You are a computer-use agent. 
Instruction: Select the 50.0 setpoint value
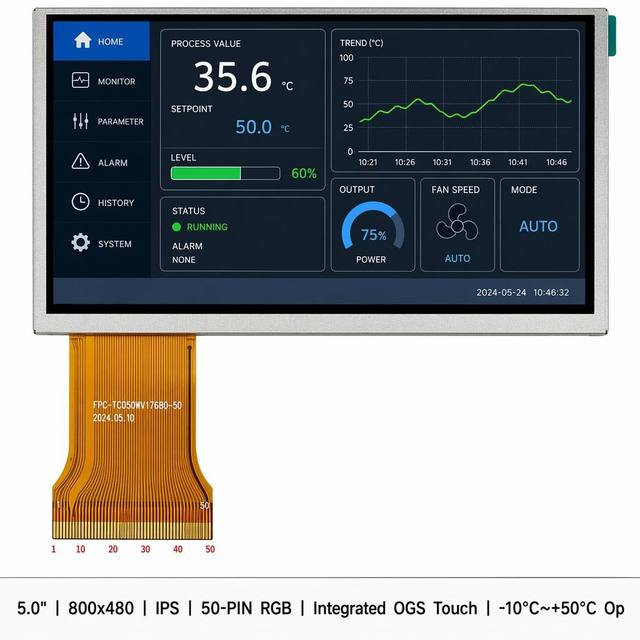(x=253, y=127)
